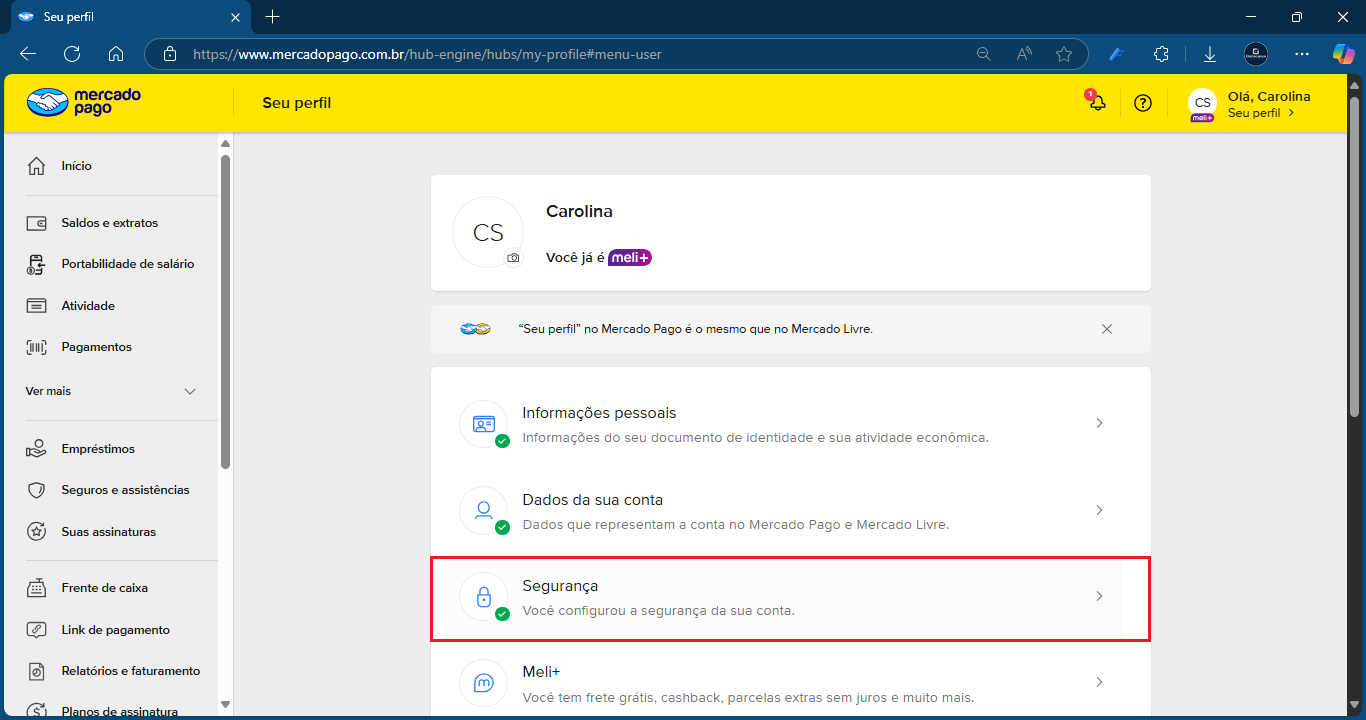Screen dimensions: 1366x720
Task: Click the Olá, Carolina Seu perfil link
Action: click(1267, 104)
